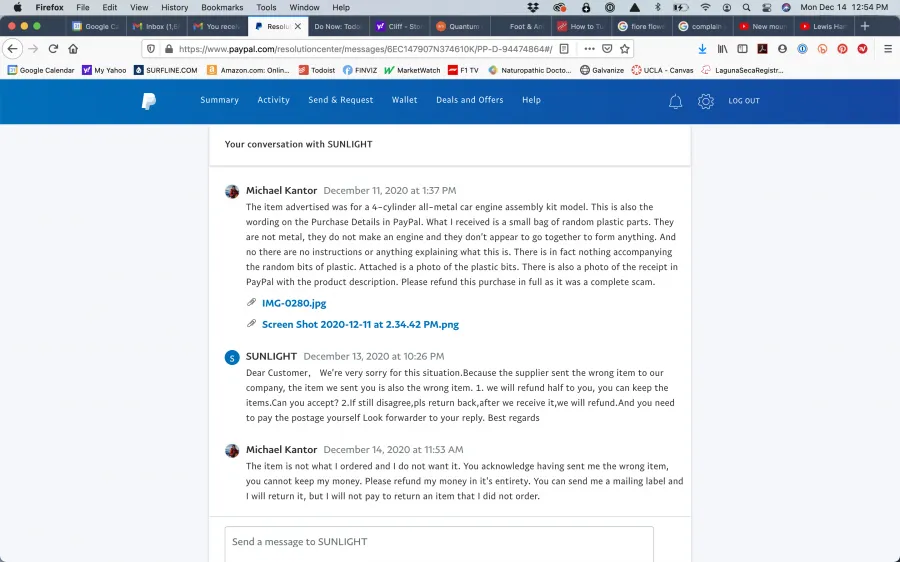This screenshot has width=900, height=562.
Task: Open Google Calendar bookmark
Action: point(41,70)
